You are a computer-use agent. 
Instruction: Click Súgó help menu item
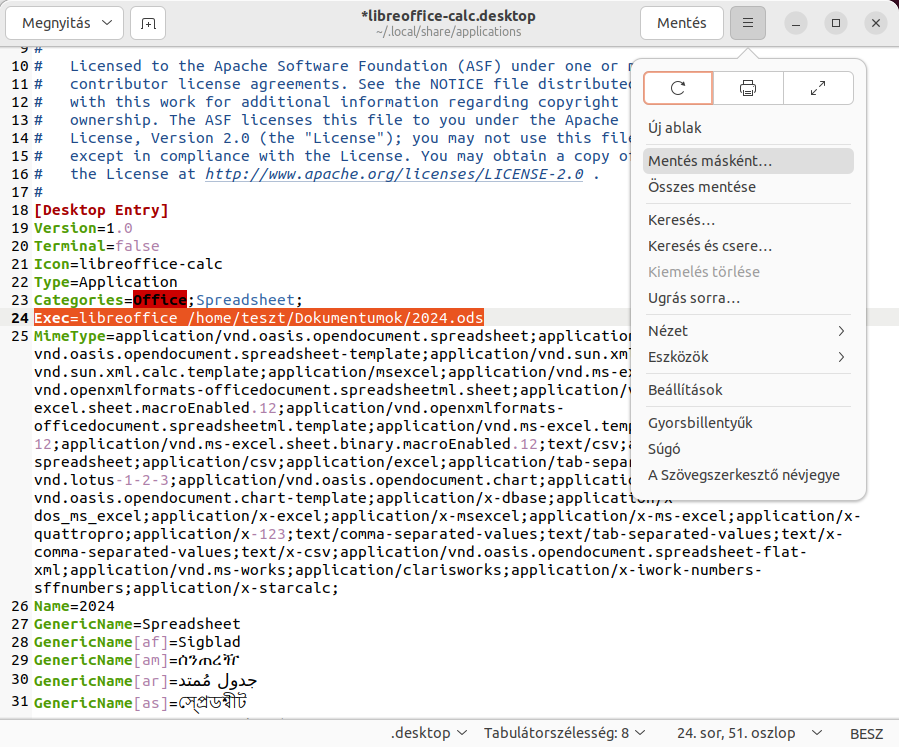click(x=748, y=449)
